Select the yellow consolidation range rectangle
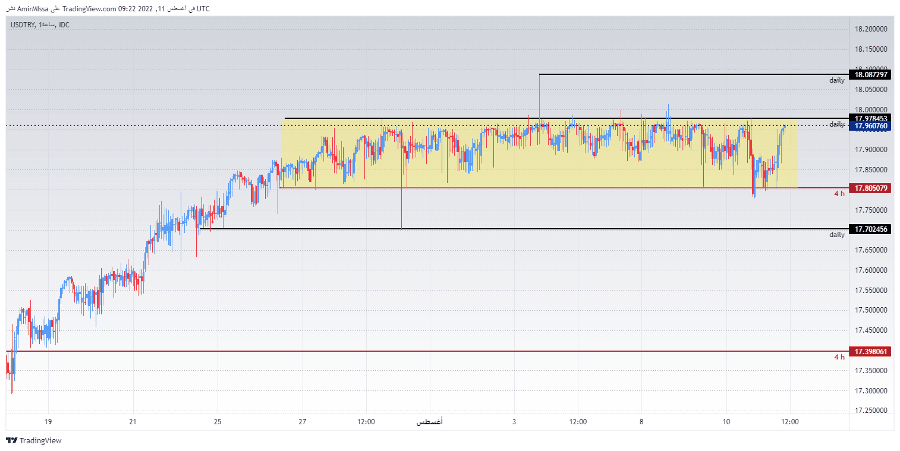The width and height of the screenshot is (900, 451). 539,153
